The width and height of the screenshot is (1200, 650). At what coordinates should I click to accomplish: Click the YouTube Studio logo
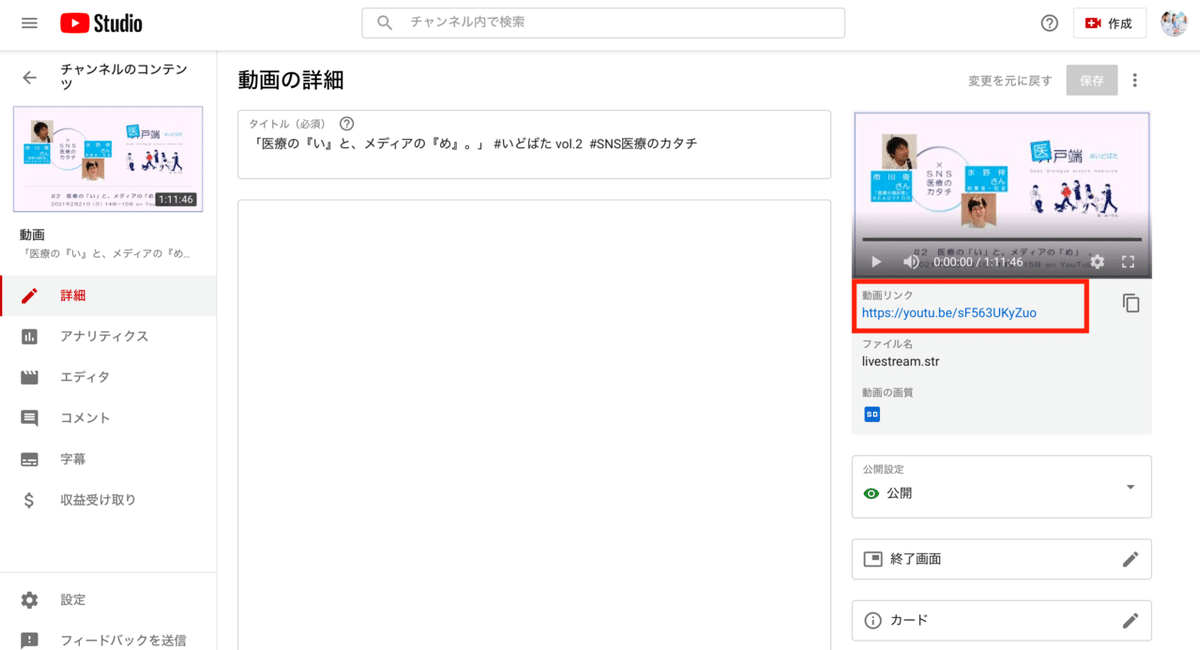[x=101, y=23]
